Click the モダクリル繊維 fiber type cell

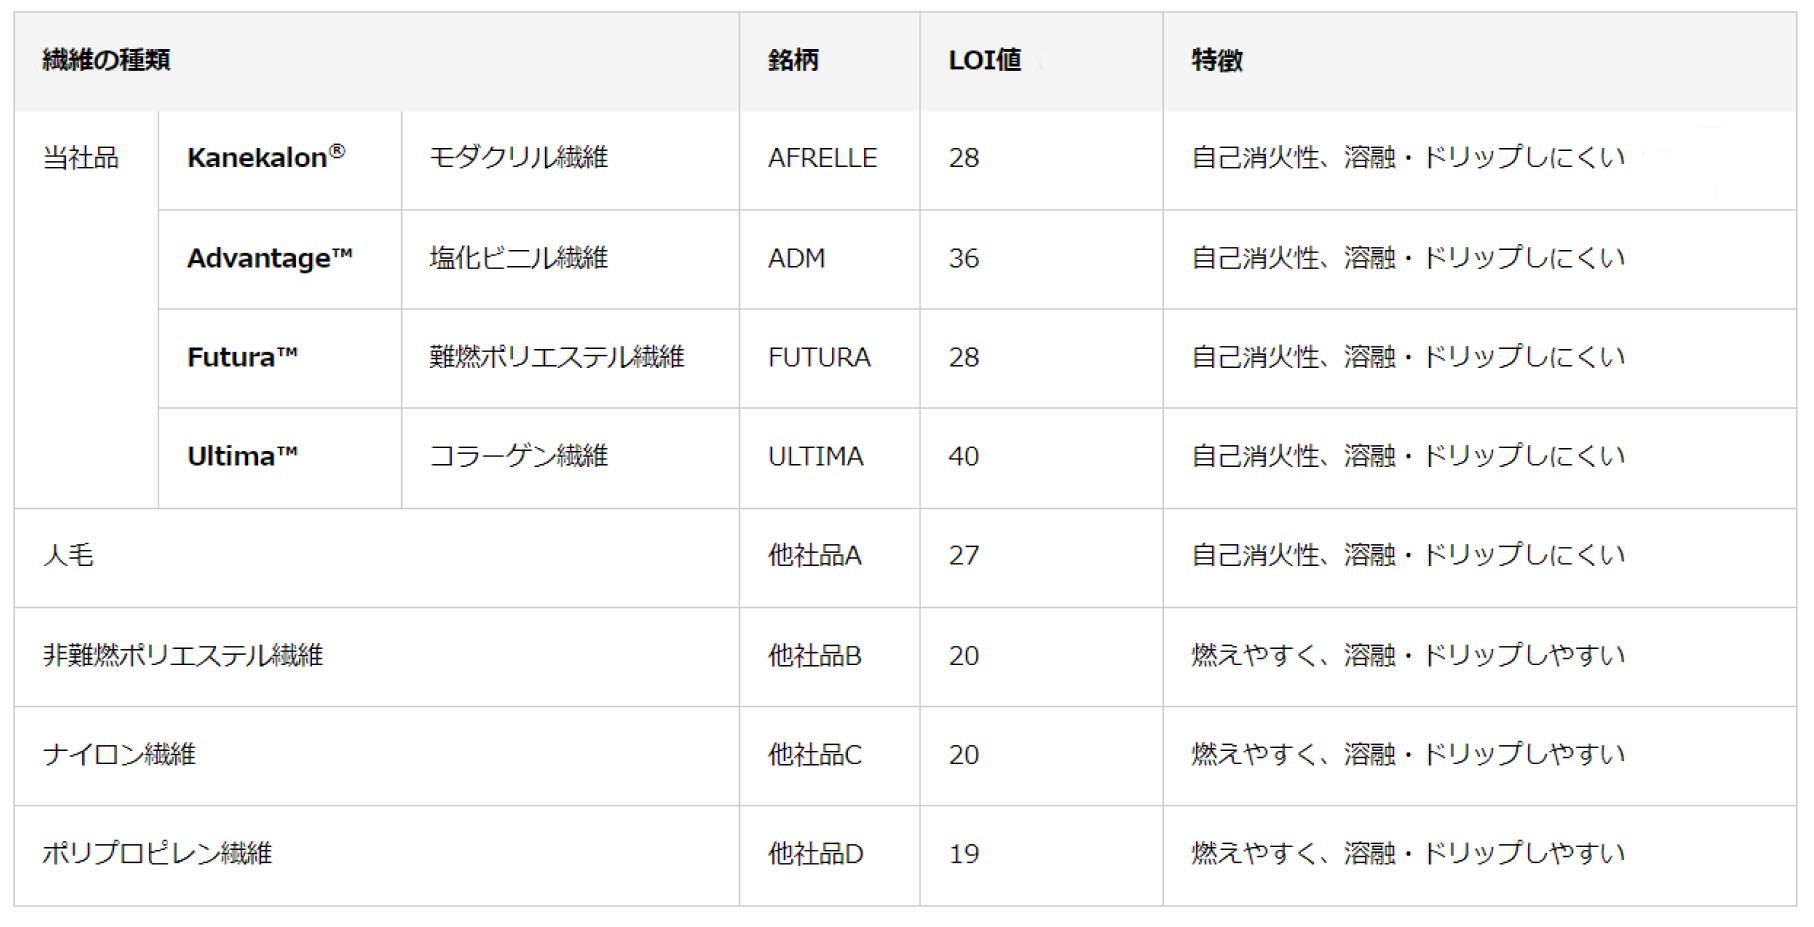pyautogui.click(x=519, y=157)
